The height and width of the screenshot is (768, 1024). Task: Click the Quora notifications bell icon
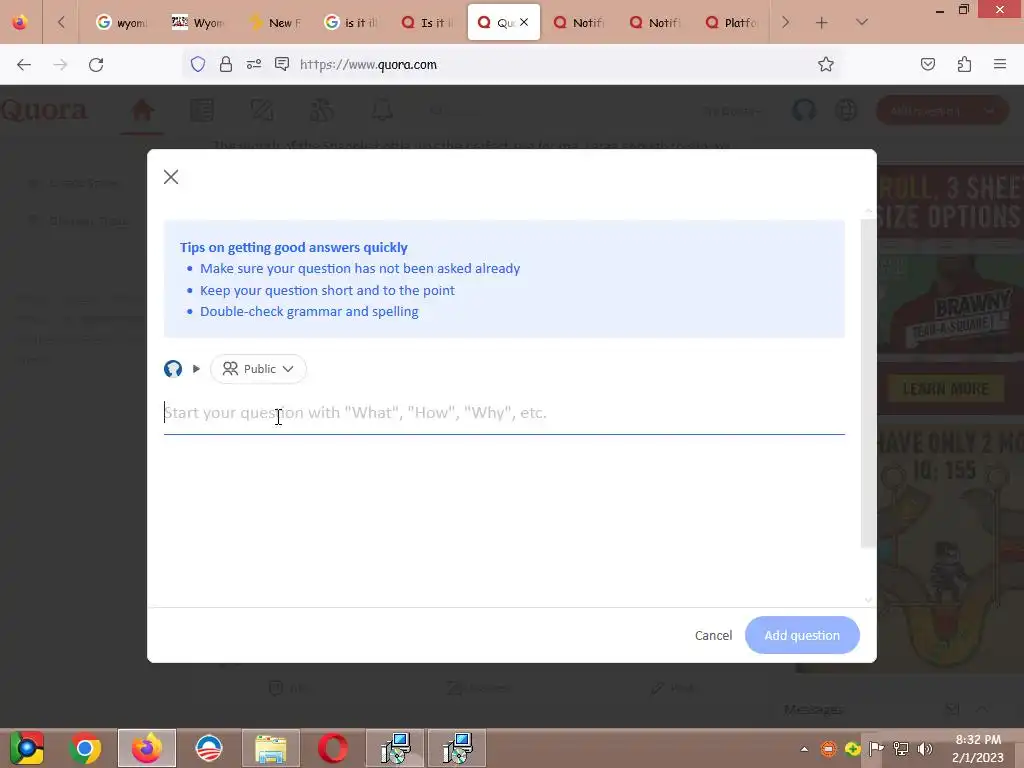(382, 111)
